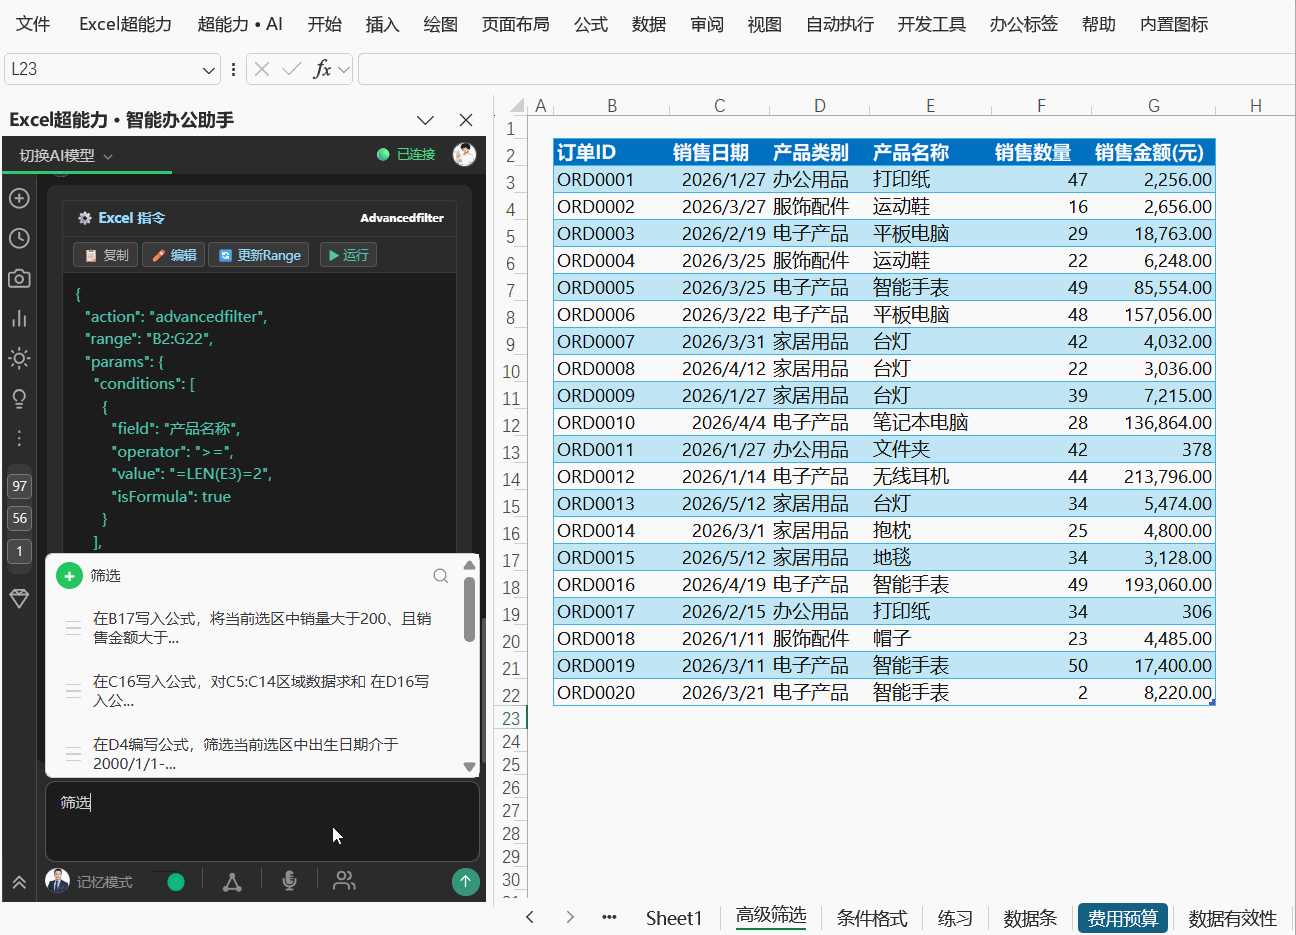Select column E header

coord(930,105)
